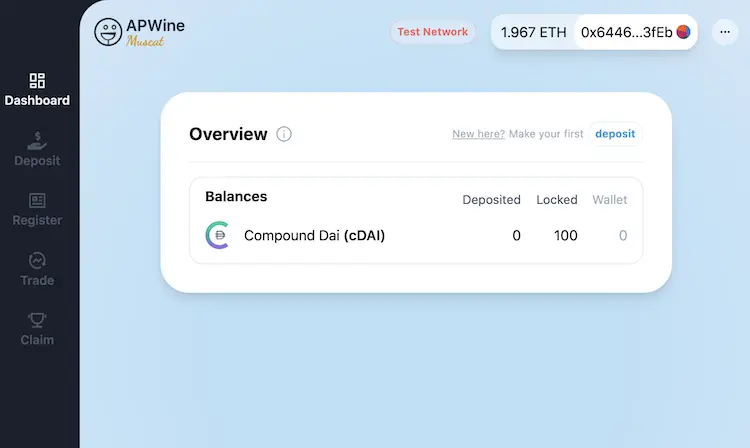Click the 1.967 ETH balance
This screenshot has width=750, height=448.
(x=533, y=32)
